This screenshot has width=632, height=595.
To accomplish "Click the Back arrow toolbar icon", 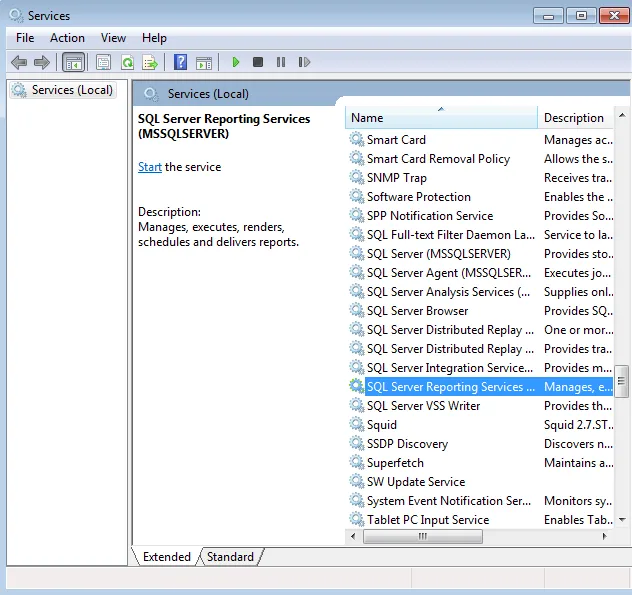I will (19, 62).
